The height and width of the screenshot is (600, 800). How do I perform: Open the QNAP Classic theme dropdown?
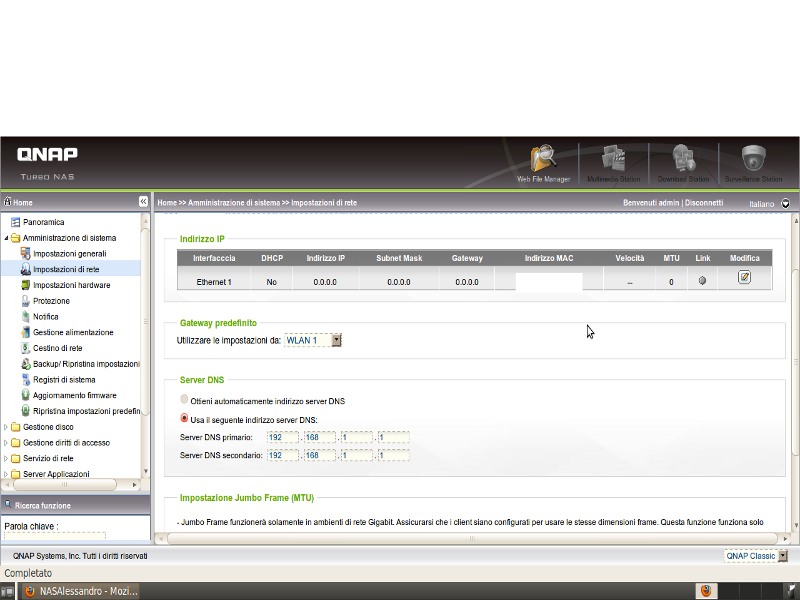(x=782, y=555)
